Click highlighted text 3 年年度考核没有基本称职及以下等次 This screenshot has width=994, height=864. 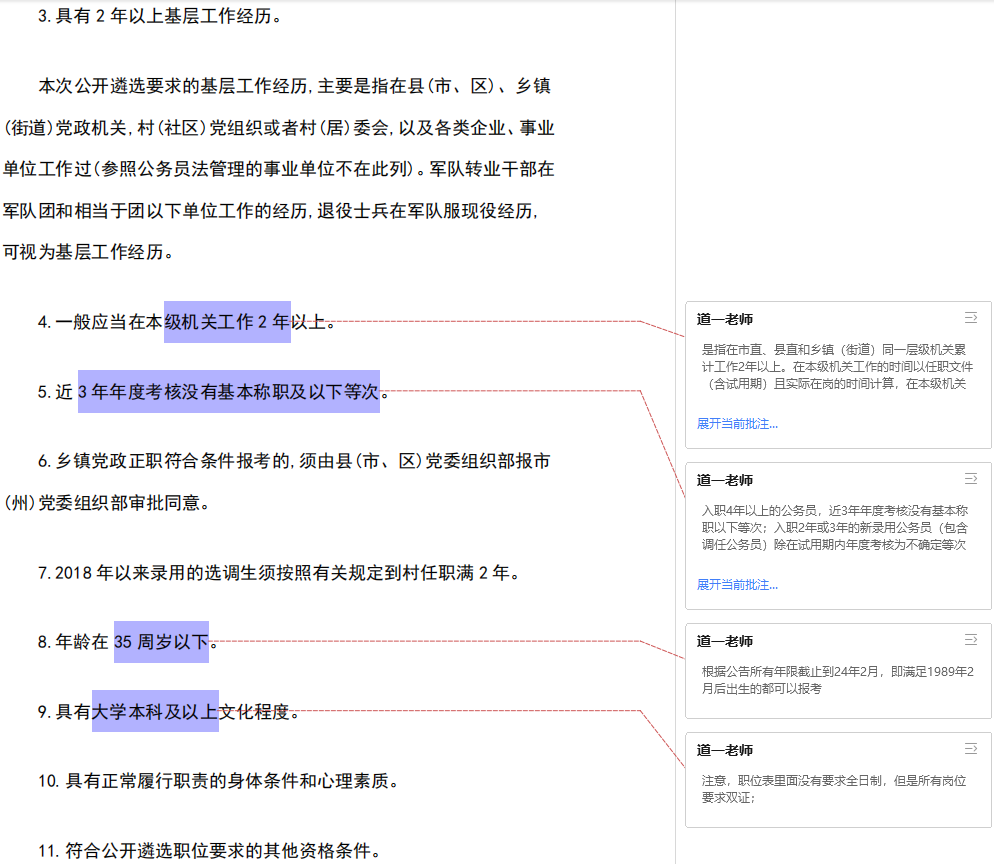[228, 392]
